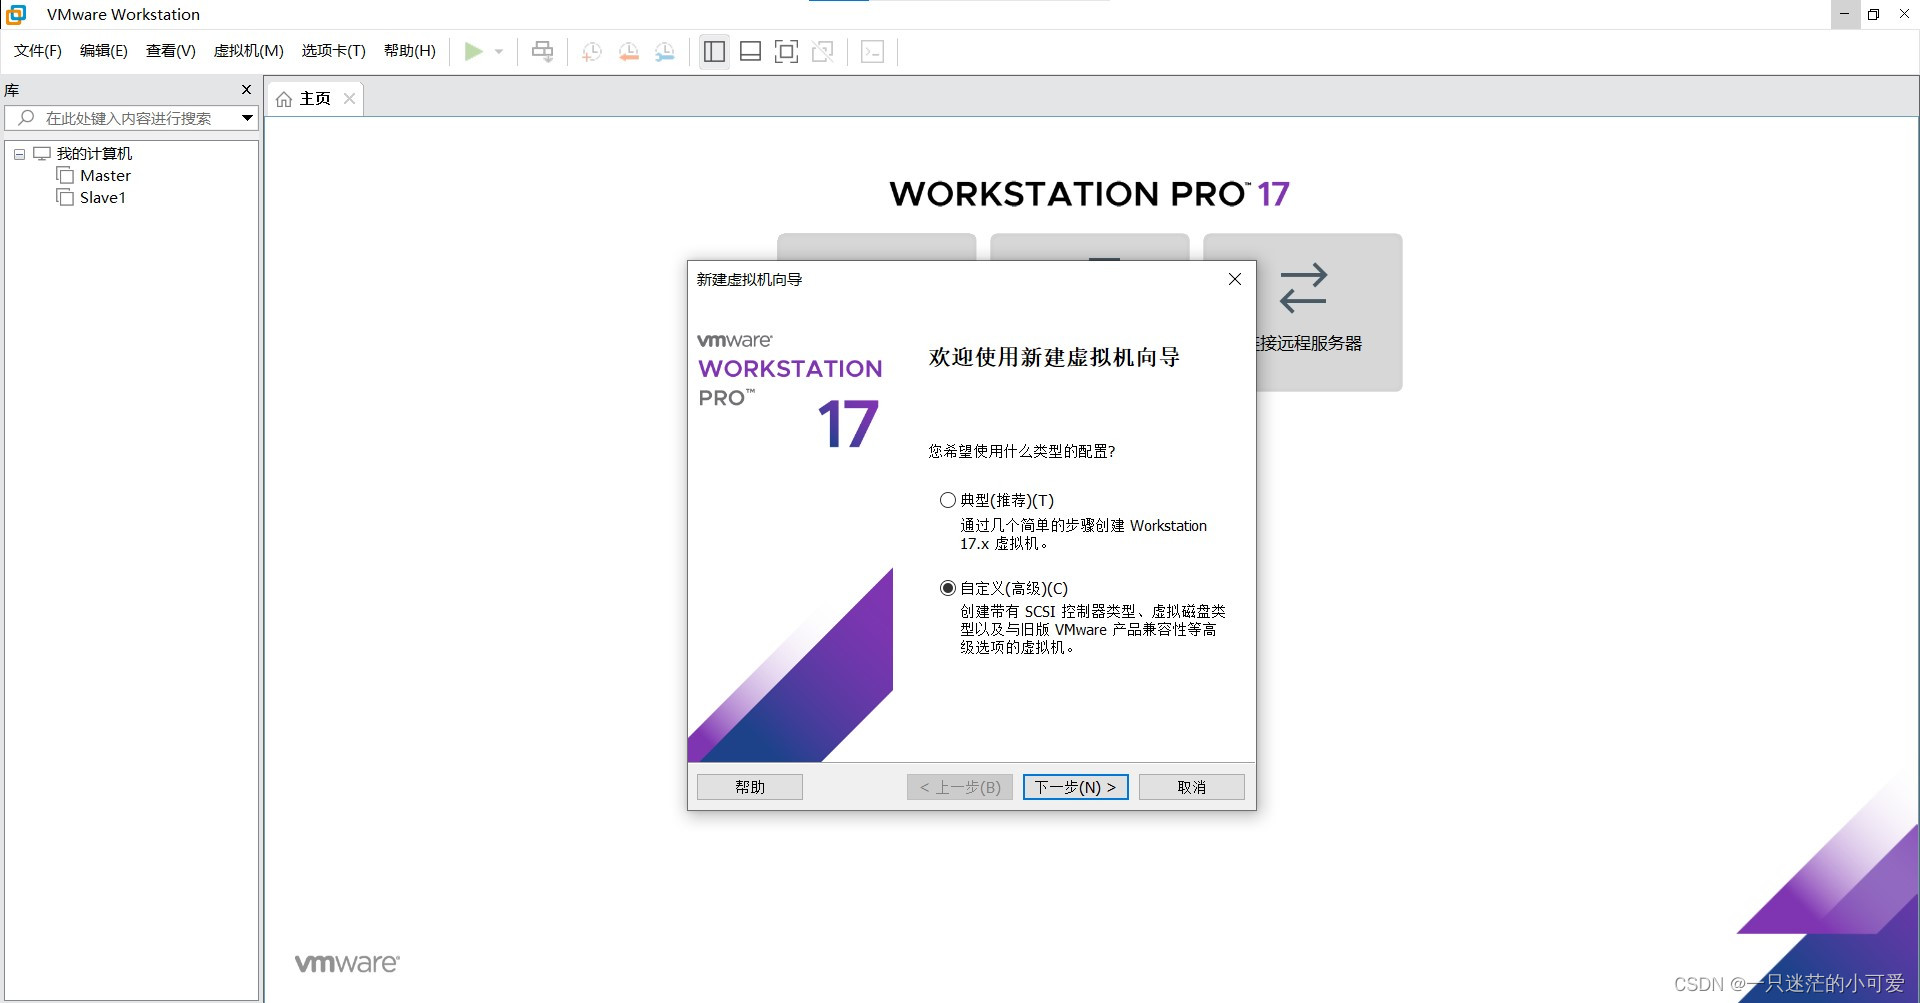
Task: Select Slave1 in the library tree
Action: (x=103, y=197)
